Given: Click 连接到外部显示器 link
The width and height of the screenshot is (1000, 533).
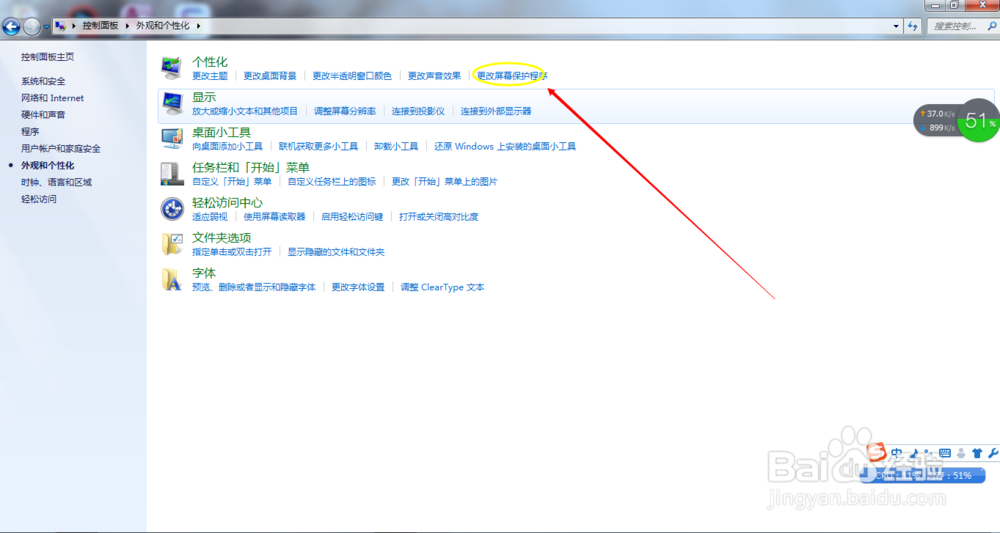Looking at the screenshot, I should pos(496,111).
